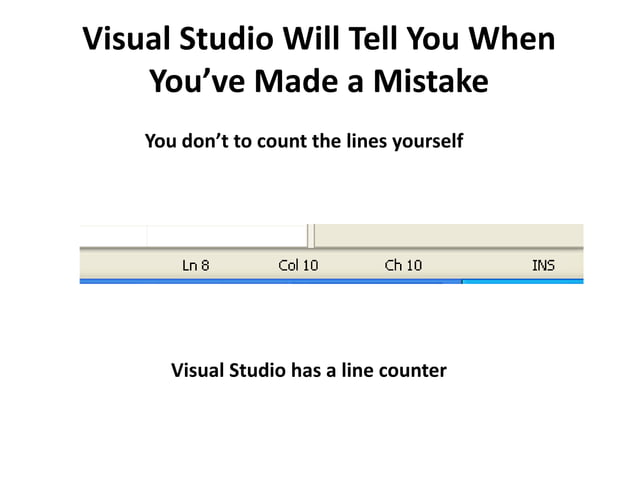This screenshot has height=478, width=638.
Task: Select the Col 10 column indicator
Action: [x=298, y=265]
